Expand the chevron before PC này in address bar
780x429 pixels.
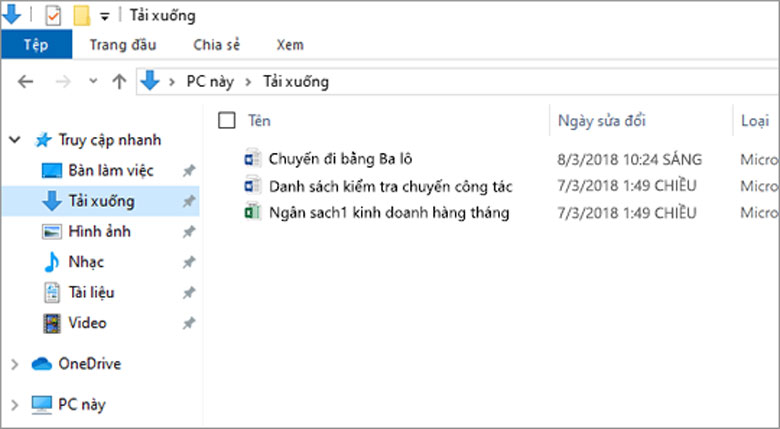click(172, 82)
